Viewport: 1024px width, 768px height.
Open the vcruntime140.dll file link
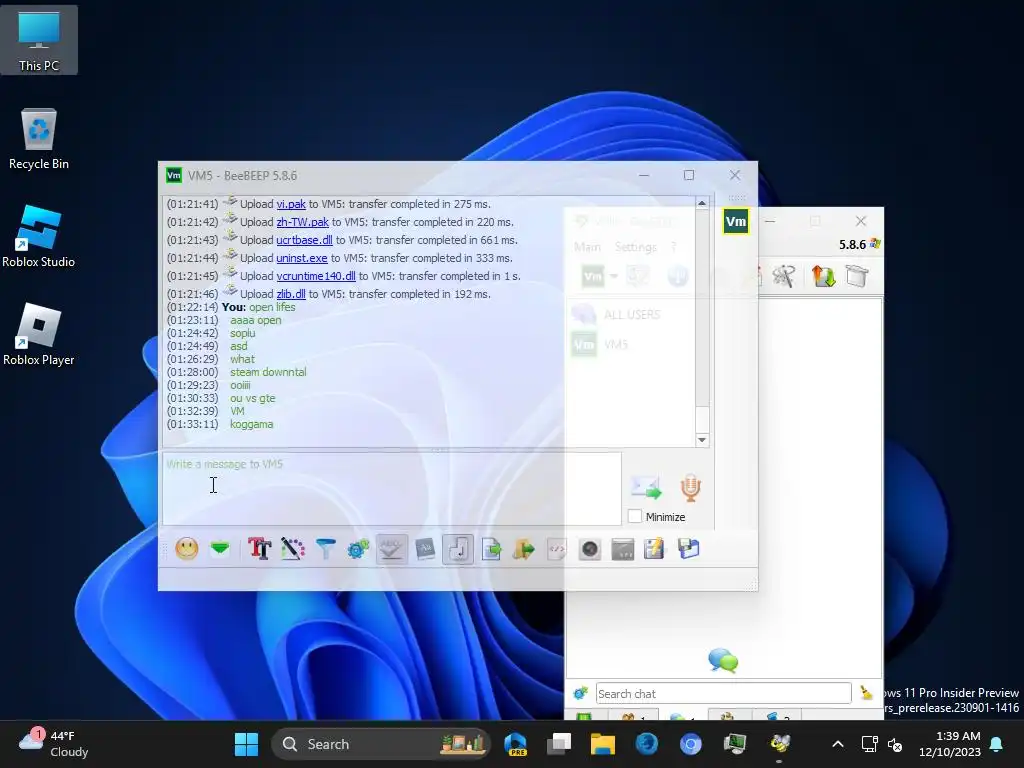coord(316,276)
